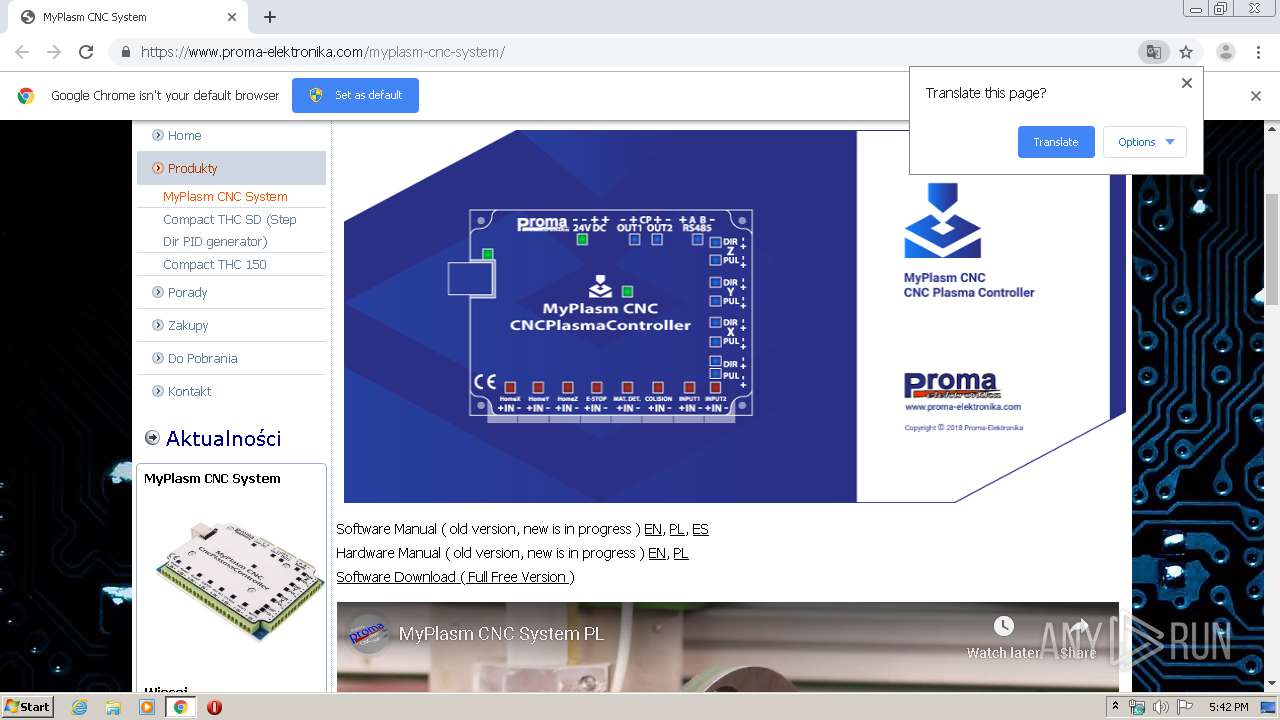This screenshot has height=720, width=1280.
Task: Open the Chrome three-dot menu
Action: pos(1258,52)
